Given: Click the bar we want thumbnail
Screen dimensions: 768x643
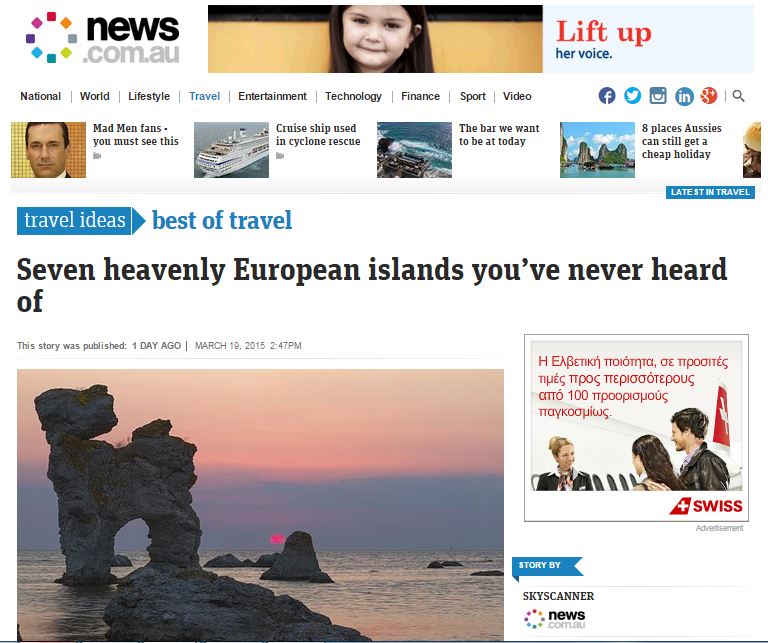Looking at the screenshot, I should [414, 150].
